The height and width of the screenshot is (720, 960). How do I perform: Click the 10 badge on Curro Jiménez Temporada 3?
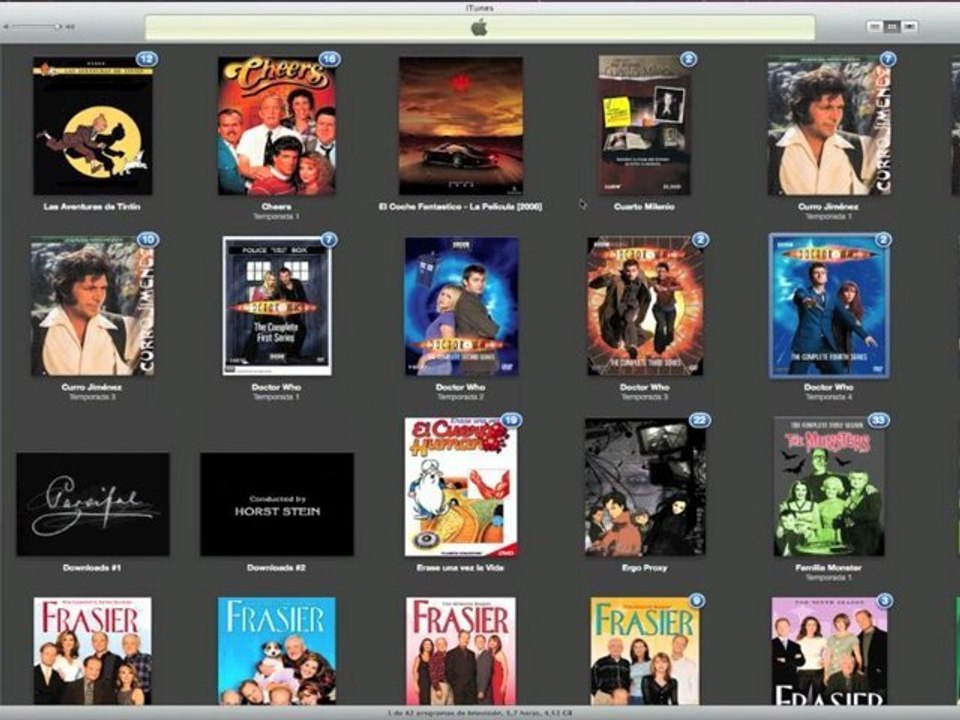147,239
